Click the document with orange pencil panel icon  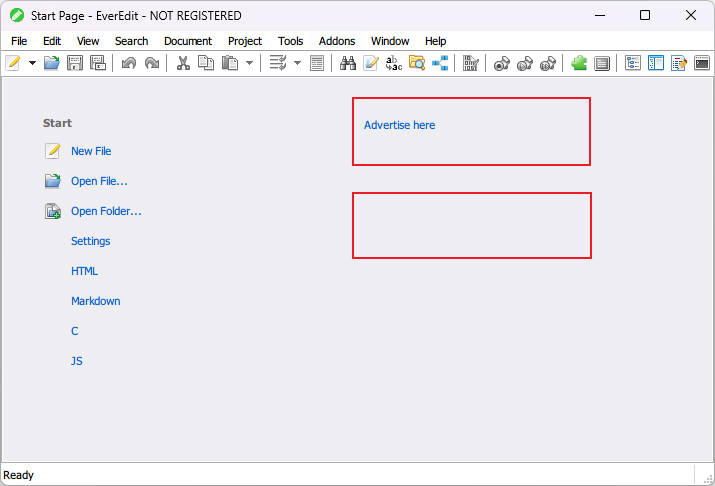[679, 63]
